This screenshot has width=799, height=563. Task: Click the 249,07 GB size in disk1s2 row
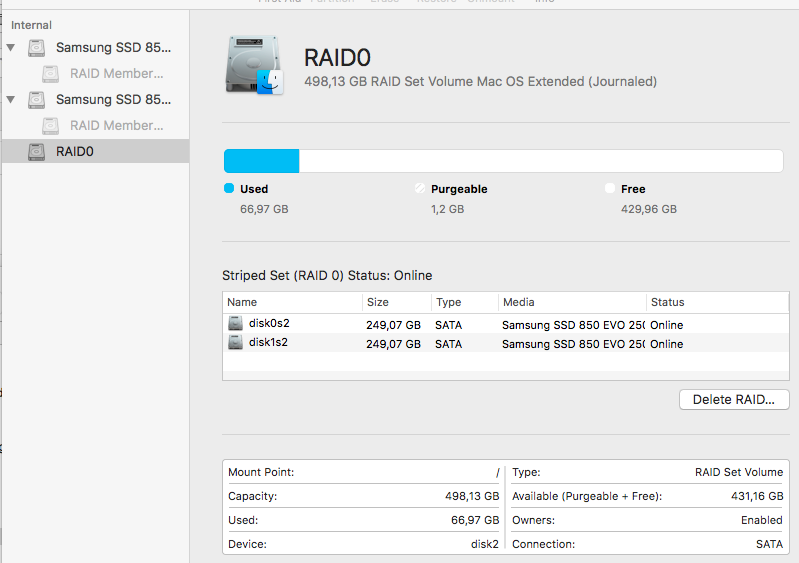pyautogui.click(x=393, y=344)
